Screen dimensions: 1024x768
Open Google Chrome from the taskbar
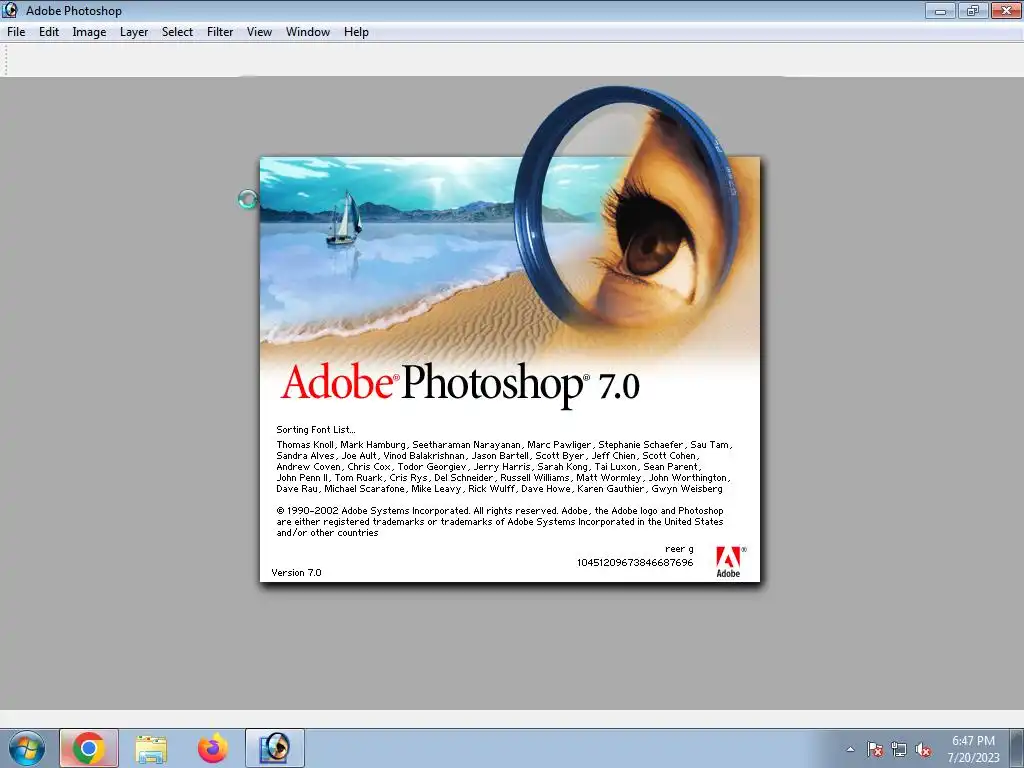tap(89, 748)
